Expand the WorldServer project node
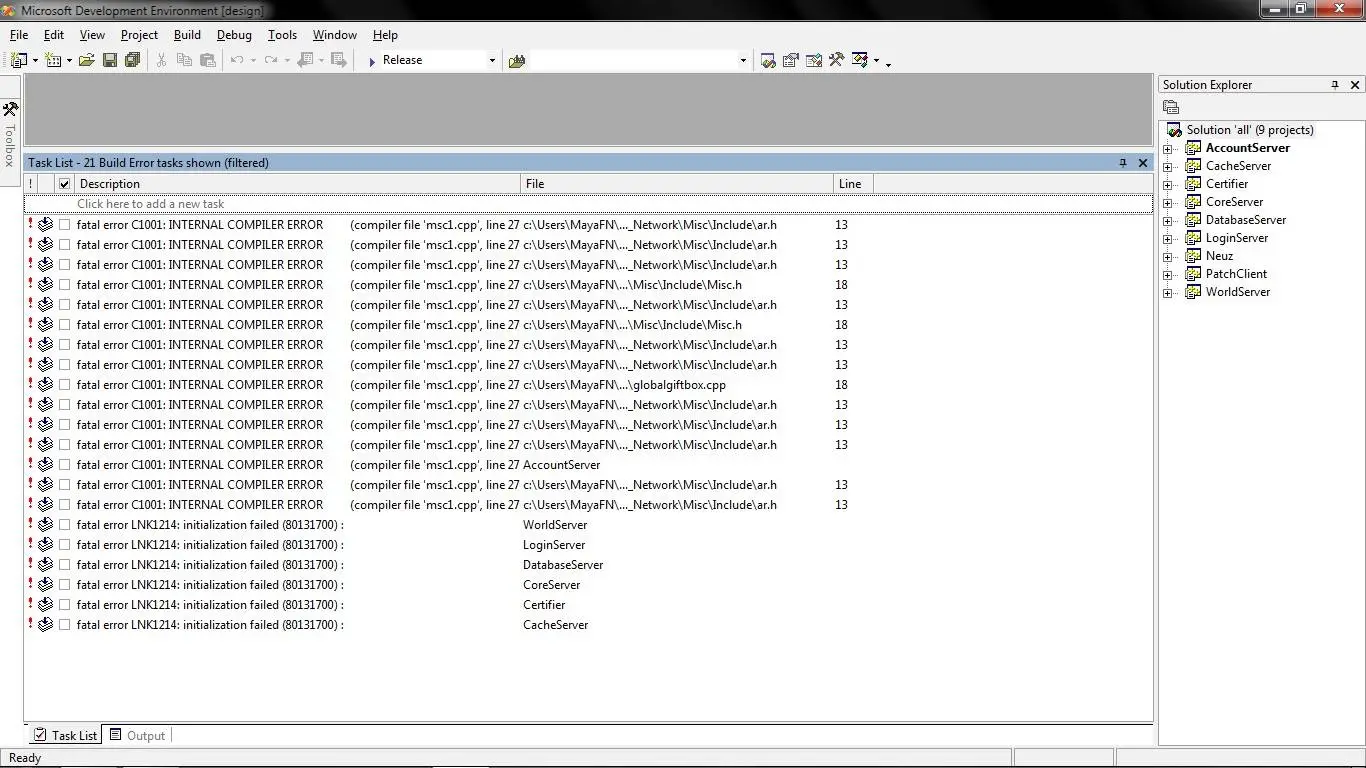 [1168, 292]
